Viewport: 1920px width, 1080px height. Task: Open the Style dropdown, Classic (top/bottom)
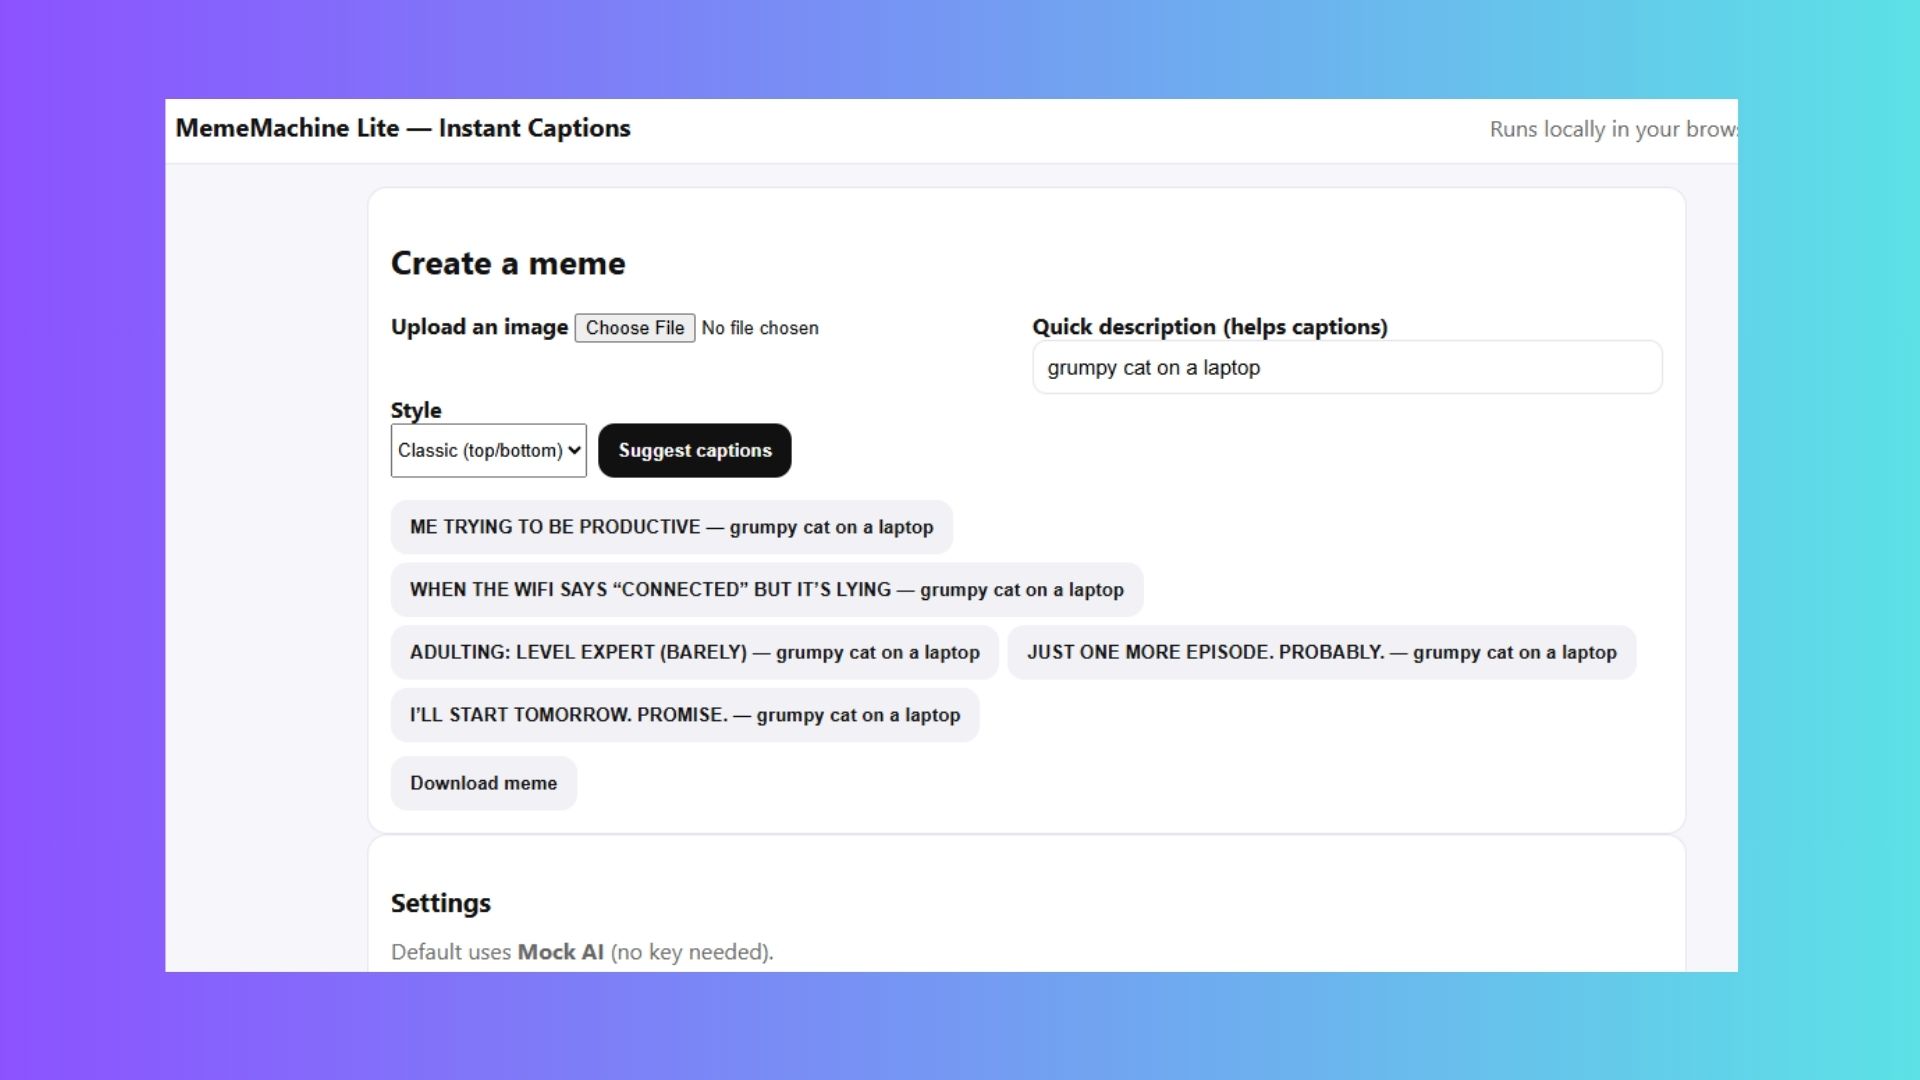(488, 451)
